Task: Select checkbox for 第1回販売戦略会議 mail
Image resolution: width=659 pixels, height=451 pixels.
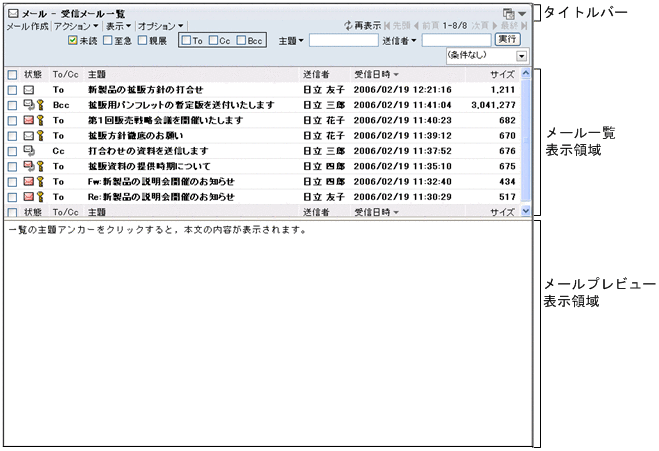Action: click(12, 121)
